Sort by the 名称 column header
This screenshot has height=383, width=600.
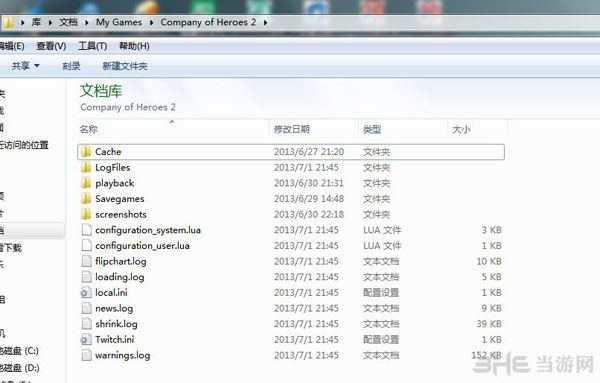(x=88, y=129)
